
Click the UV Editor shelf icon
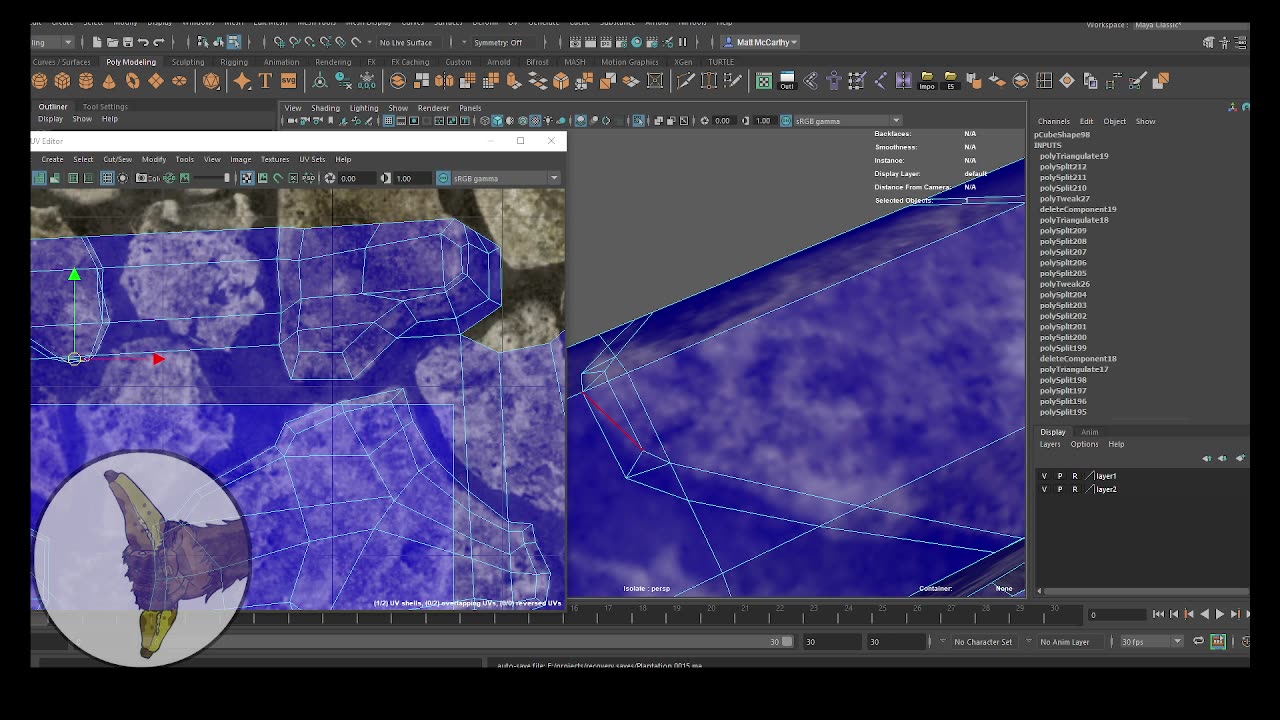click(764, 81)
